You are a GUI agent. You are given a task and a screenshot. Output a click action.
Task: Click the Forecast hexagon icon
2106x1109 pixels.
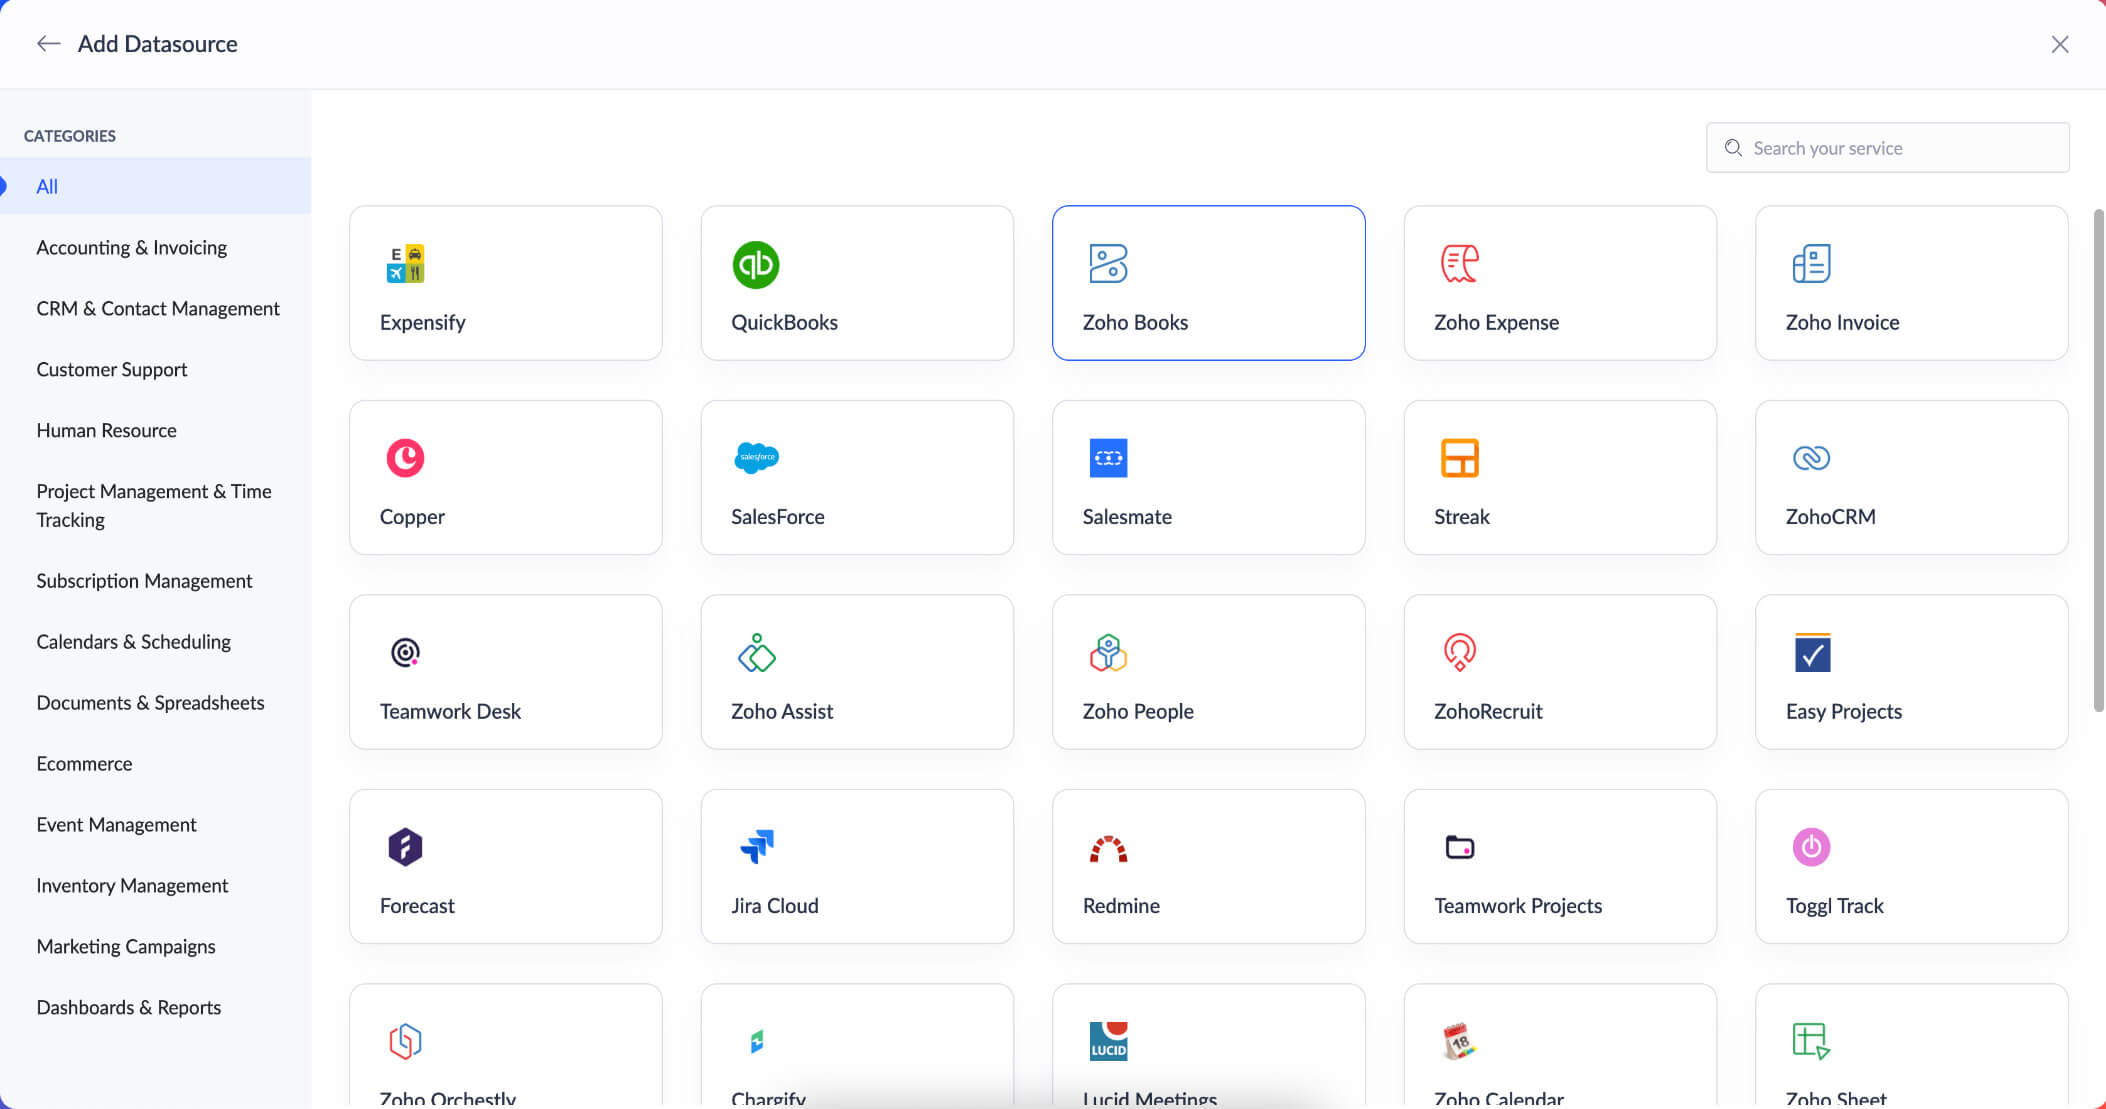405,847
